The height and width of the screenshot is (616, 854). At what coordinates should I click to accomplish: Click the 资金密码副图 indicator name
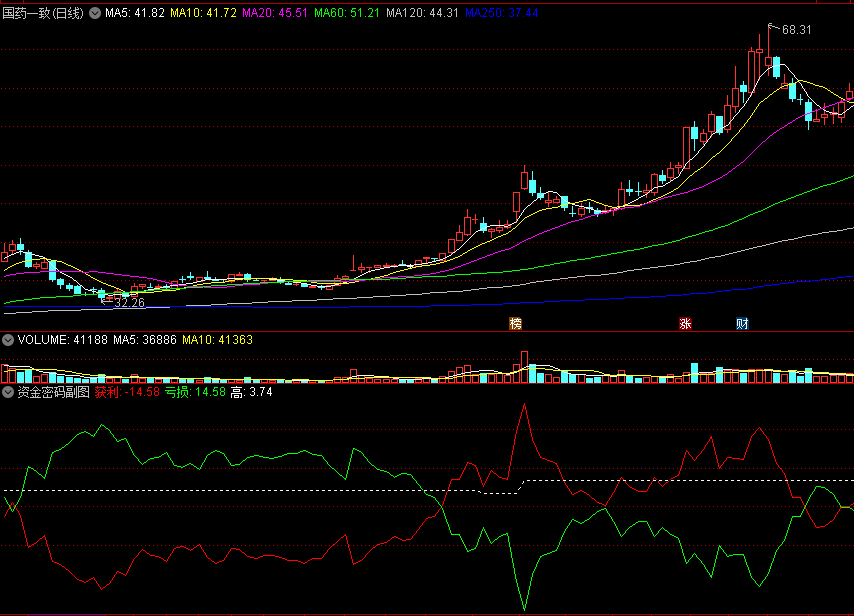(53, 392)
